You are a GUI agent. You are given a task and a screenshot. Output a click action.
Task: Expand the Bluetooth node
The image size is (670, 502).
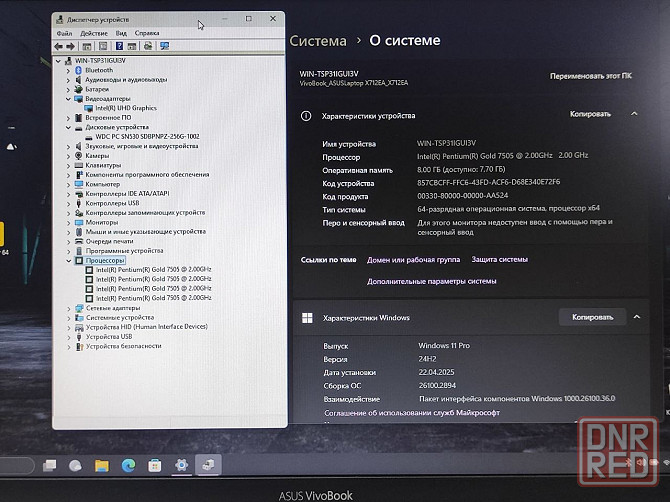pyautogui.click(x=68, y=70)
